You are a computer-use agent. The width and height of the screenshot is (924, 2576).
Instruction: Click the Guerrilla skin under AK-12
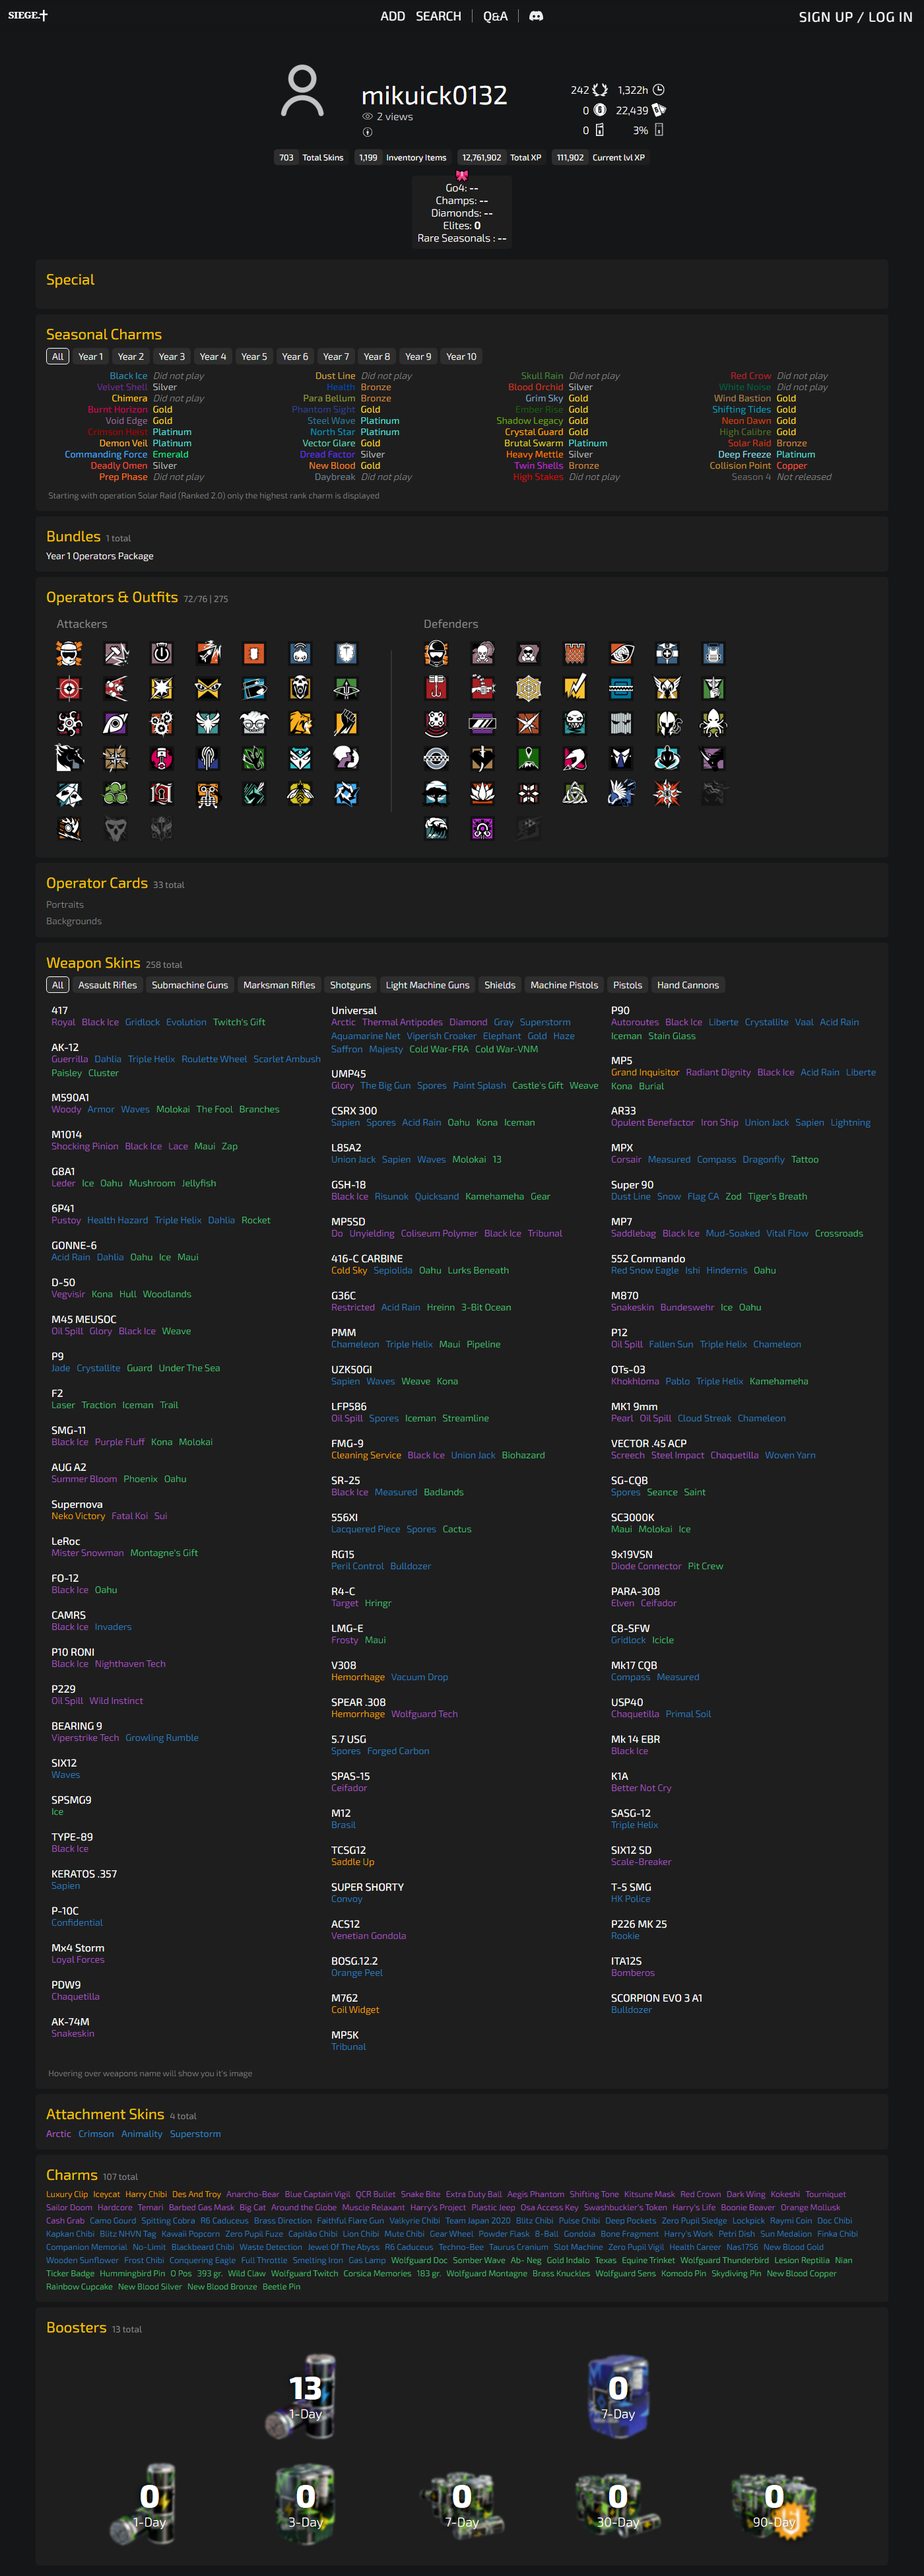70,1059
